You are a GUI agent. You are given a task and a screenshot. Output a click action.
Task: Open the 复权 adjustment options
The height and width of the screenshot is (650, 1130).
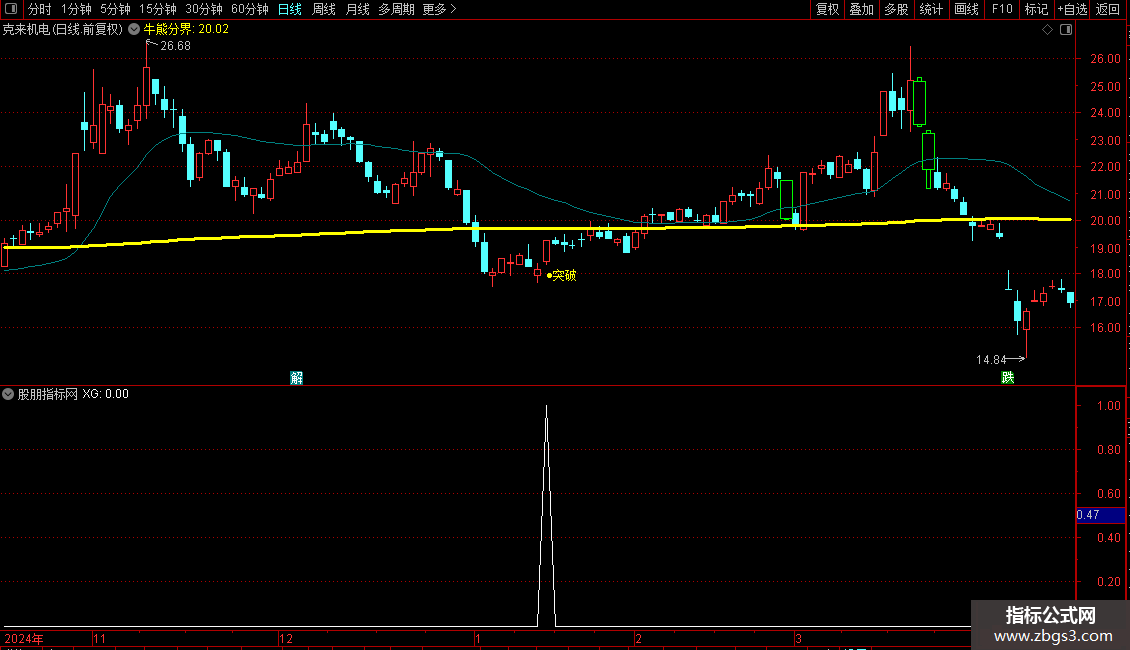827,9
